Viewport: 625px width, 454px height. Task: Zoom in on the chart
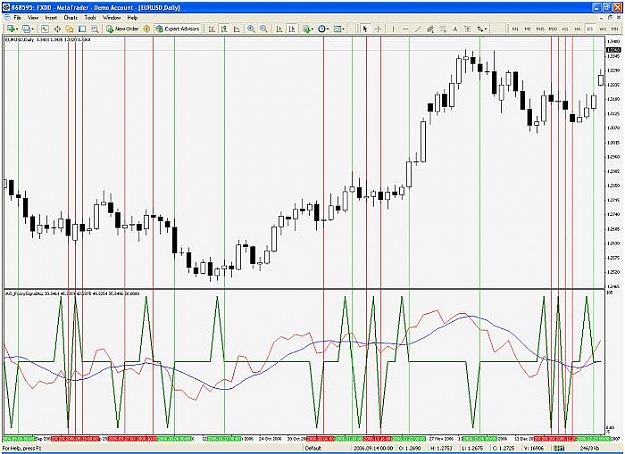click(251, 29)
